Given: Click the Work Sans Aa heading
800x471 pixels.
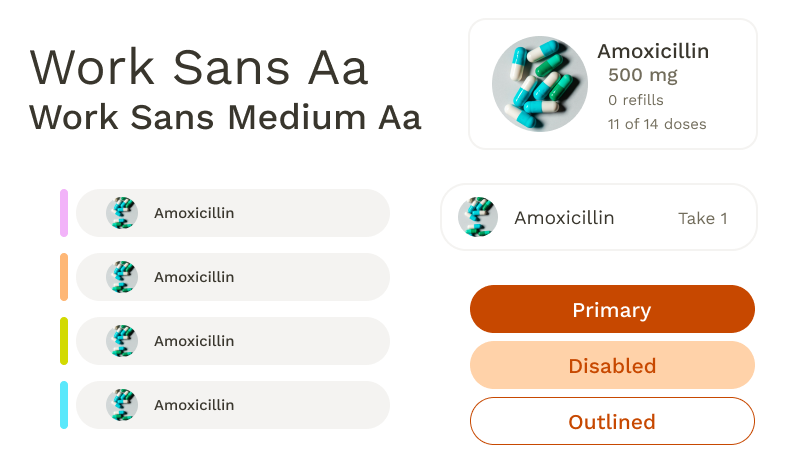Looking at the screenshot, I should point(199,68).
